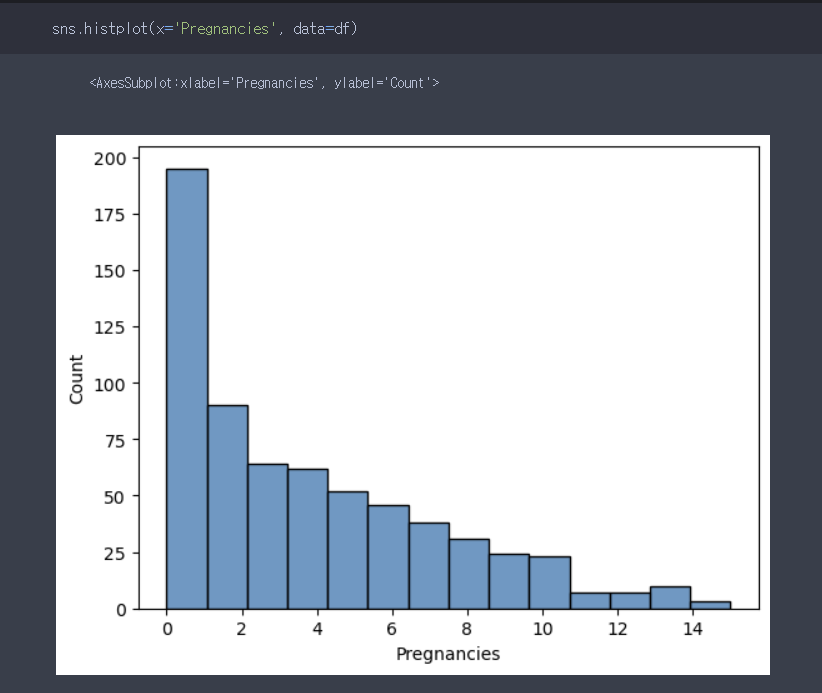Click the data=df argument in the code

[325, 28]
